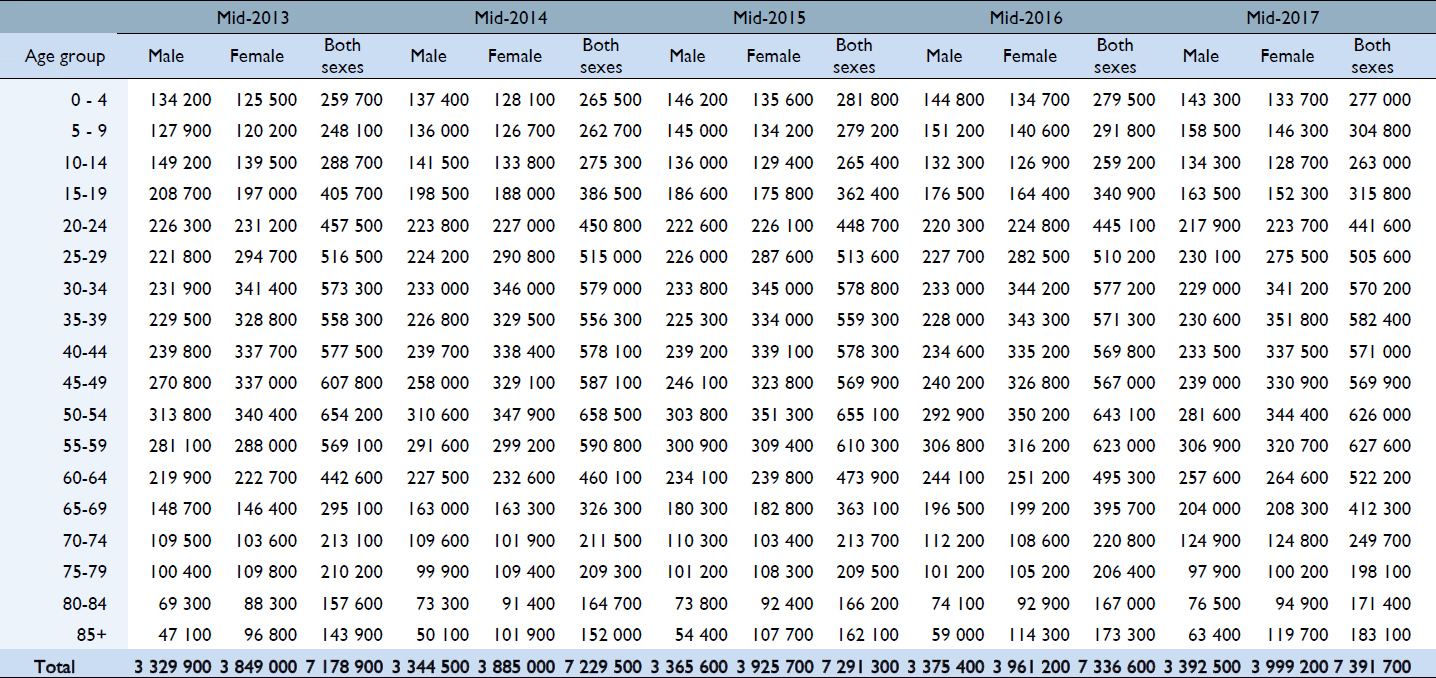Click the Mid-2015 column group header

768,17
